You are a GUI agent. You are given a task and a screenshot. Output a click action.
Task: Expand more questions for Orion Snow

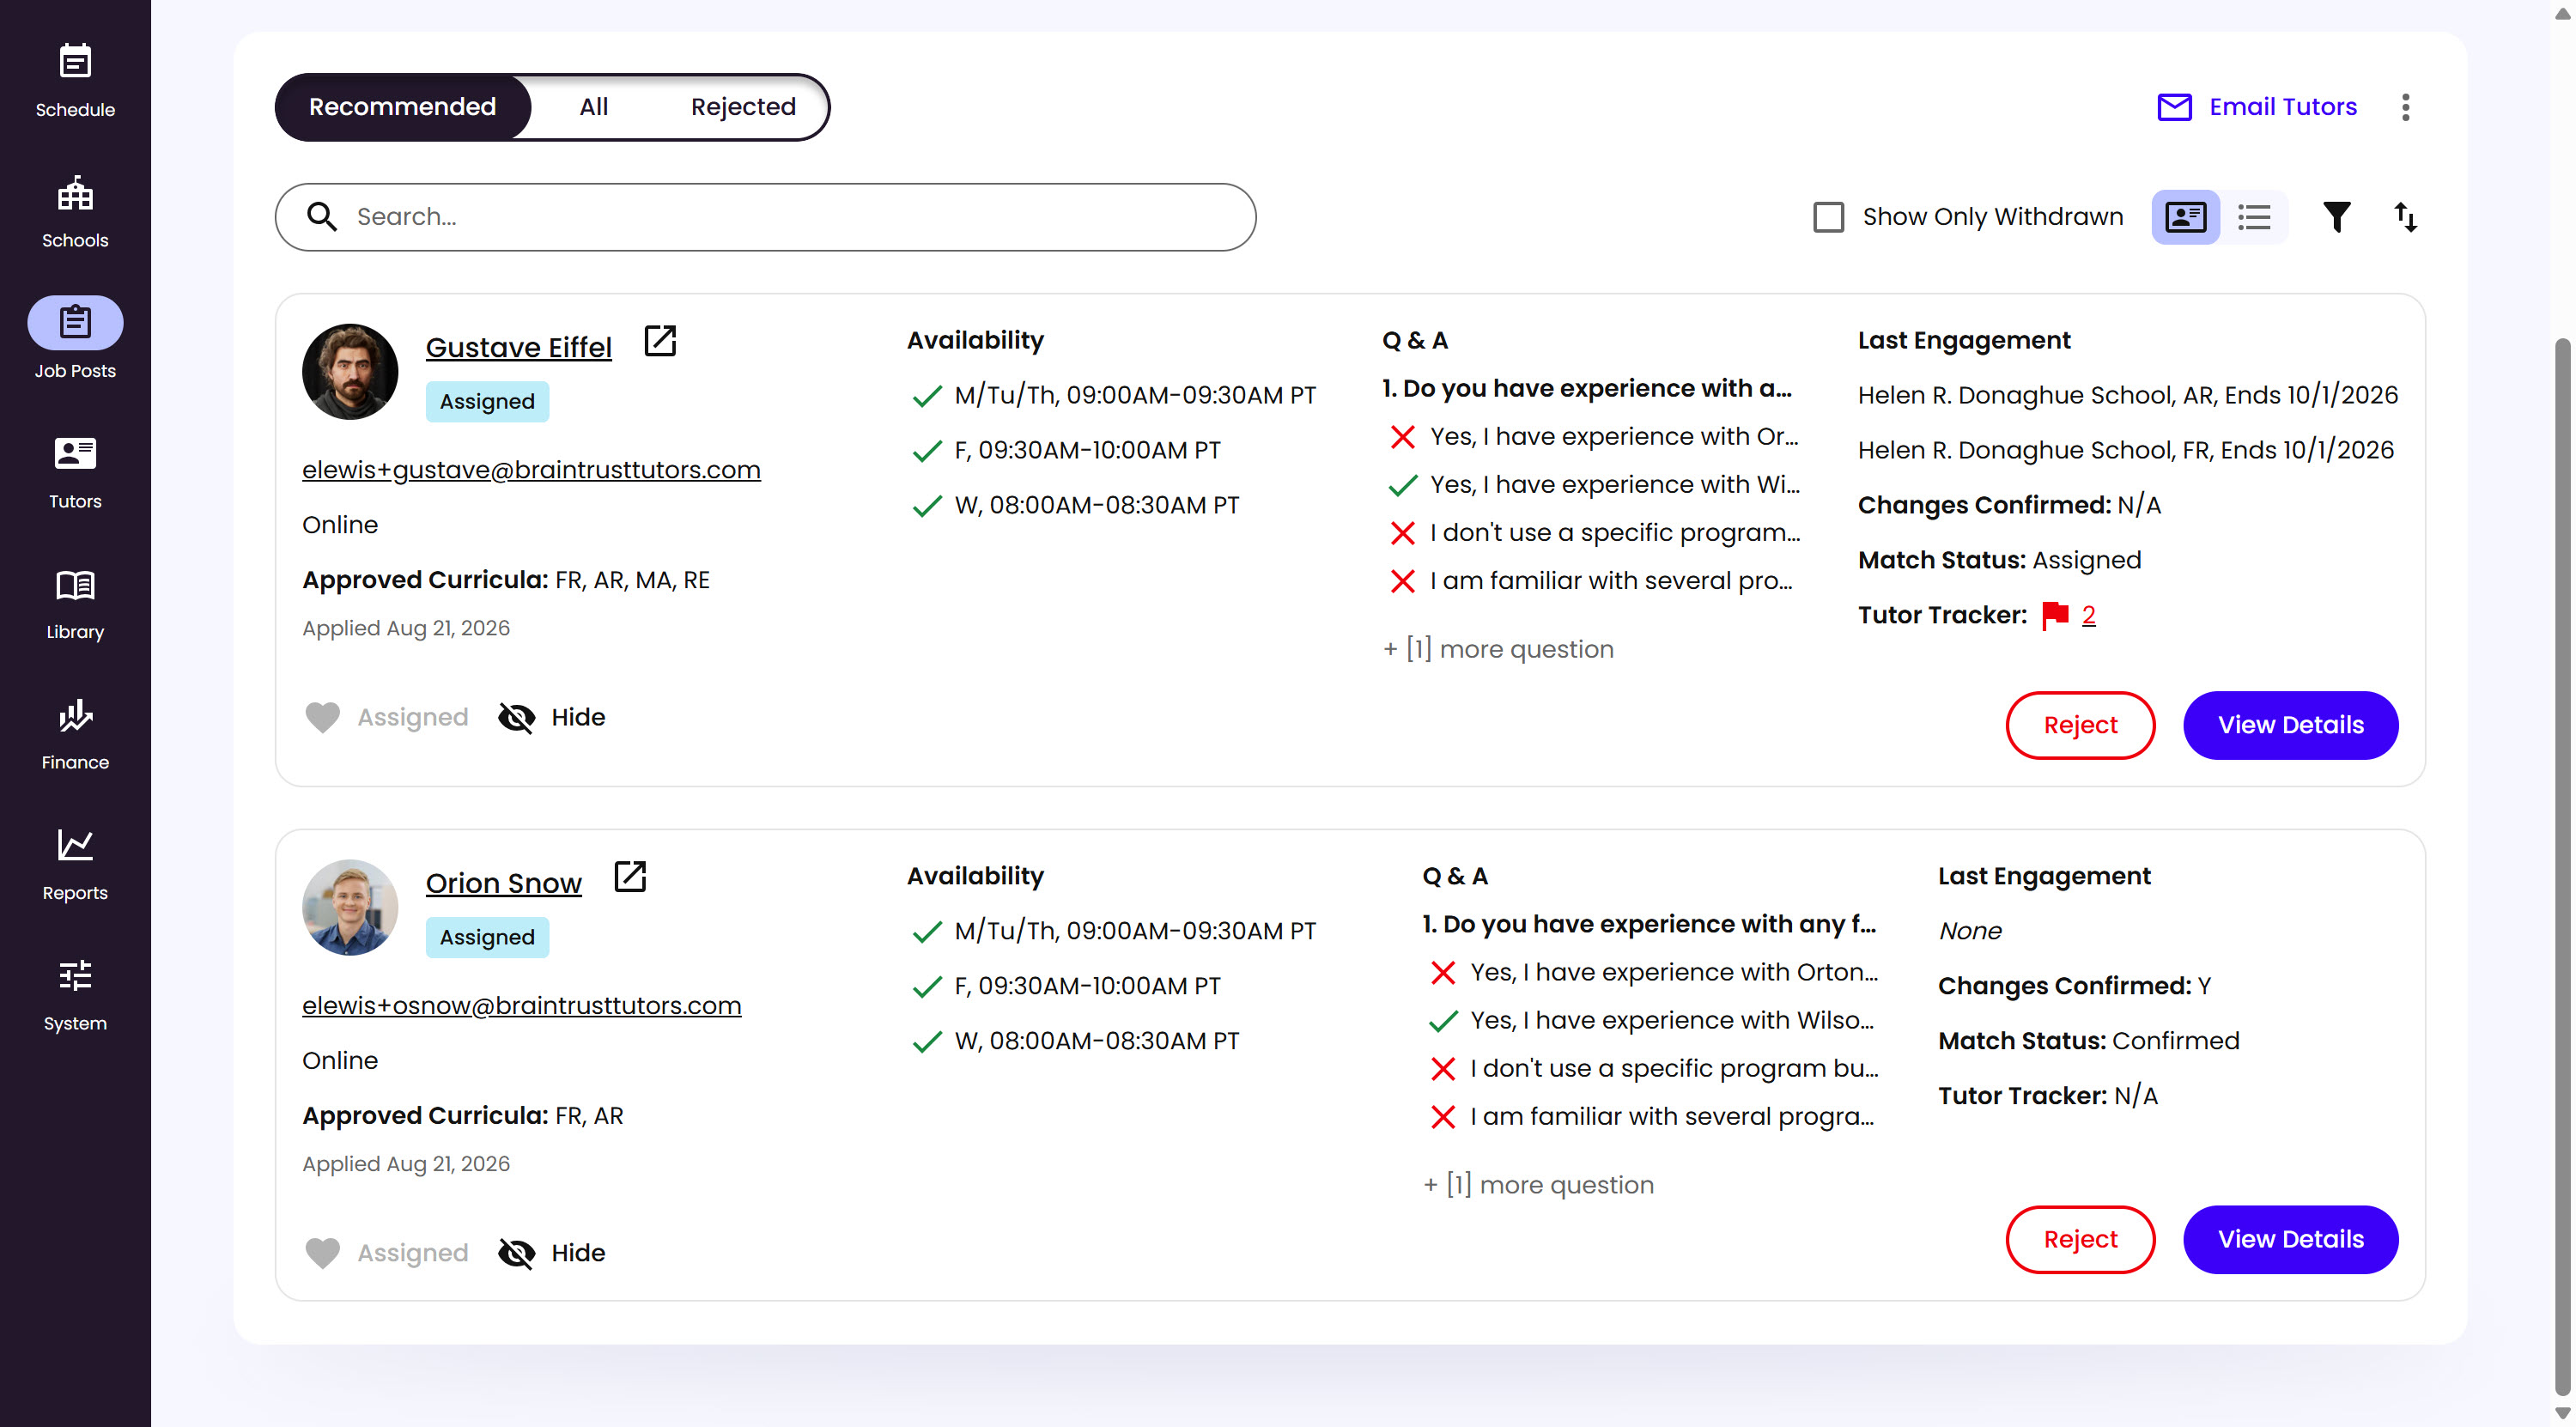(1537, 1185)
